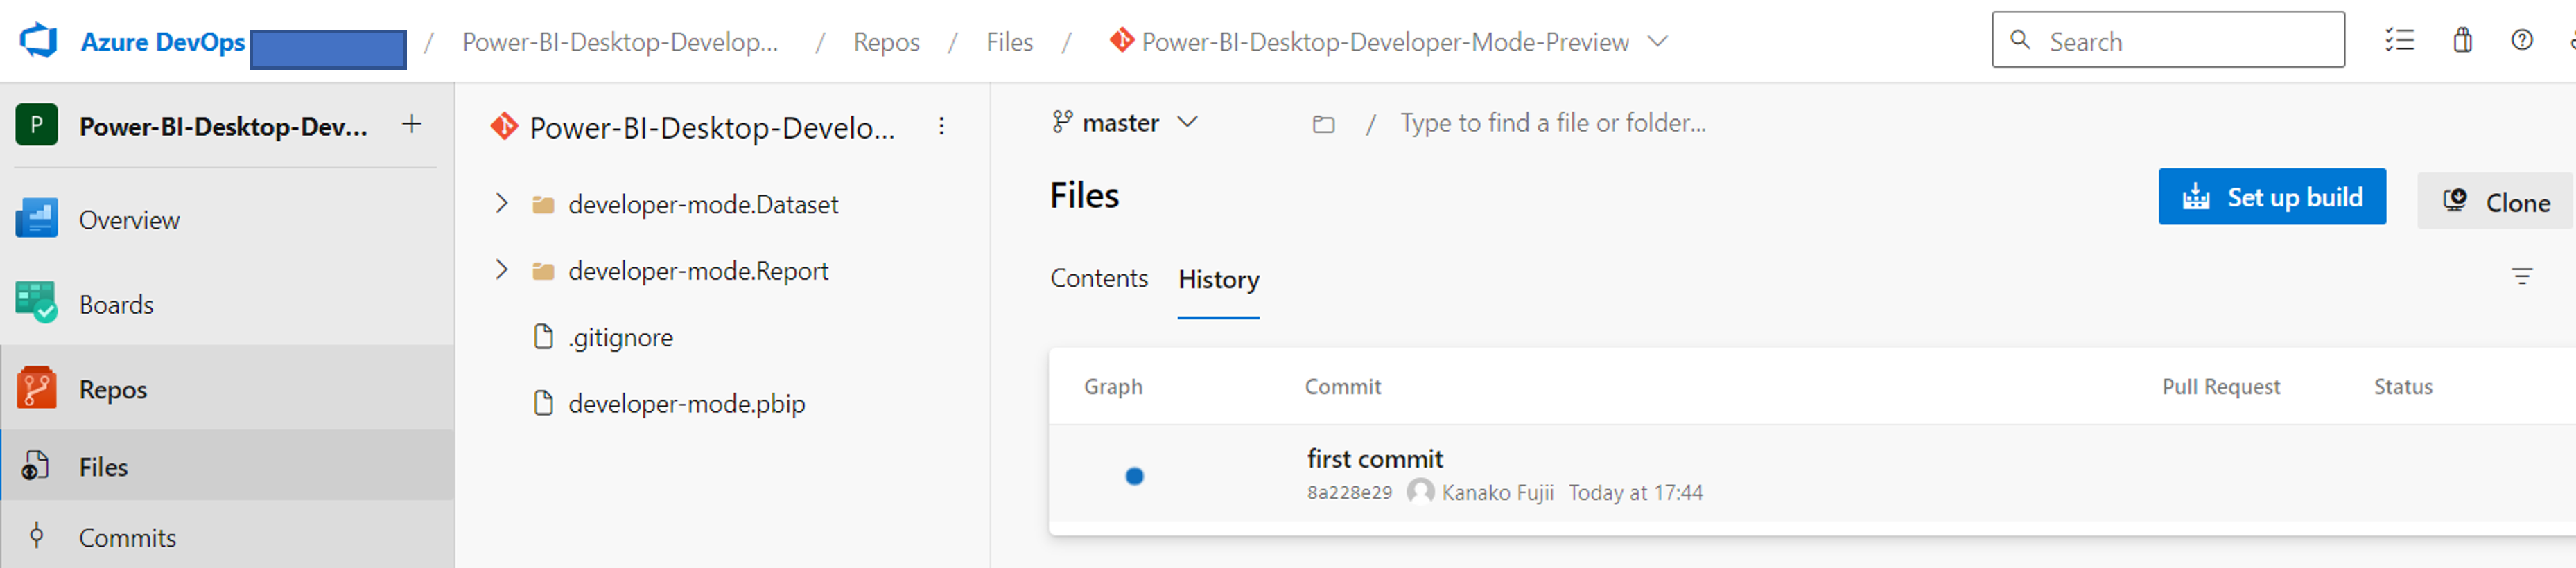Viewport: 2576px width, 568px height.
Task: Open Overview in the sidebar
Action: point(129,220)
